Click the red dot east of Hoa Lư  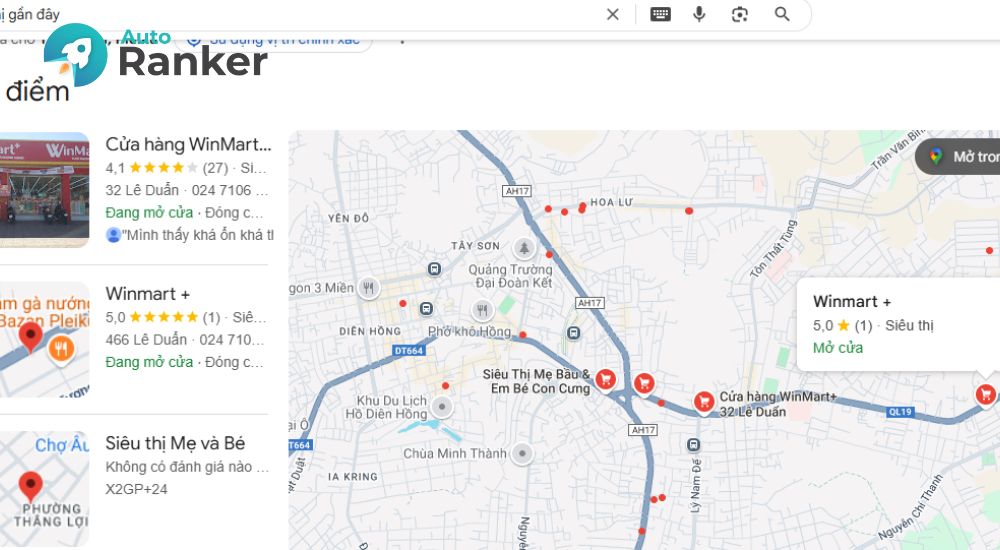click(689, 211)
